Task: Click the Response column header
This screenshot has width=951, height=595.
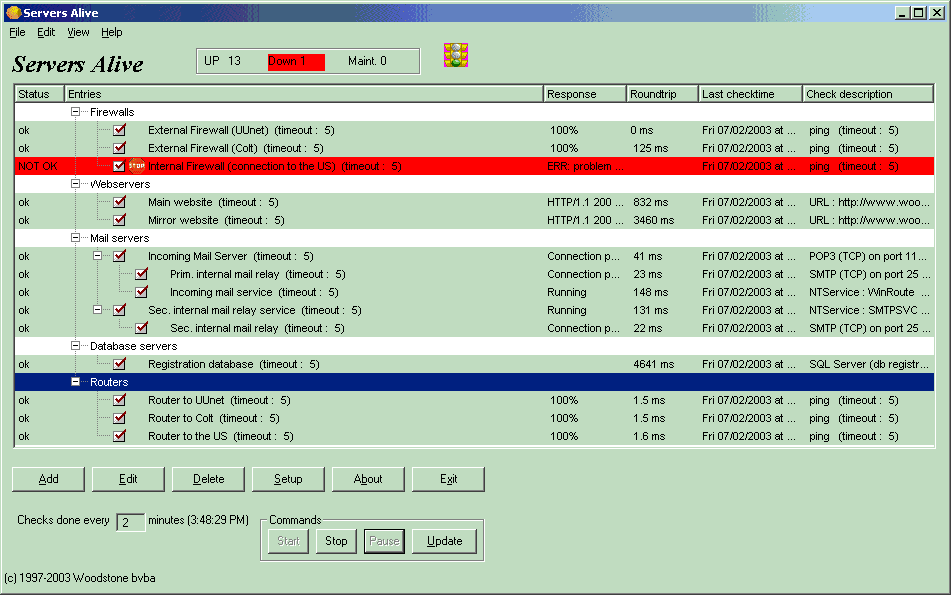Action: [585, 94]
